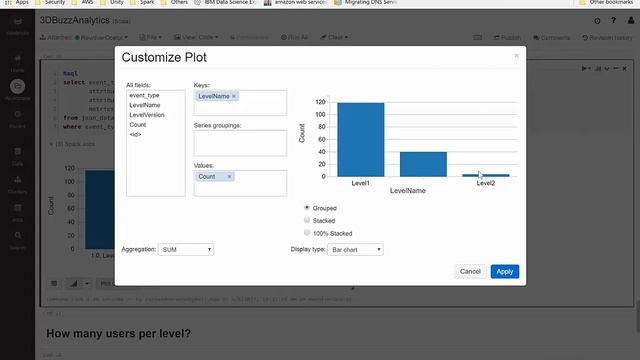This screenshot has width=640, height=360.
Task: Click Publish in notebook toolbar
Action: tap(507, 38)
